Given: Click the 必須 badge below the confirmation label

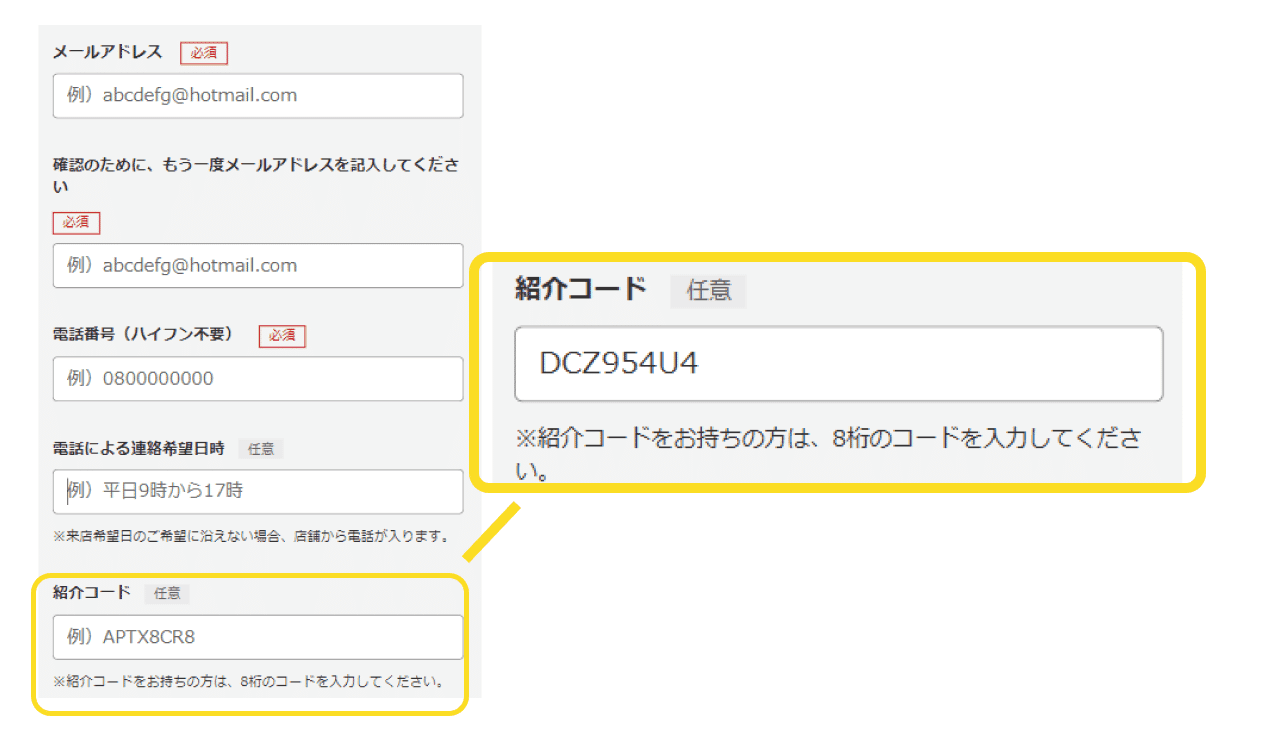Looking at the screenshot, I should click(76, 222).
